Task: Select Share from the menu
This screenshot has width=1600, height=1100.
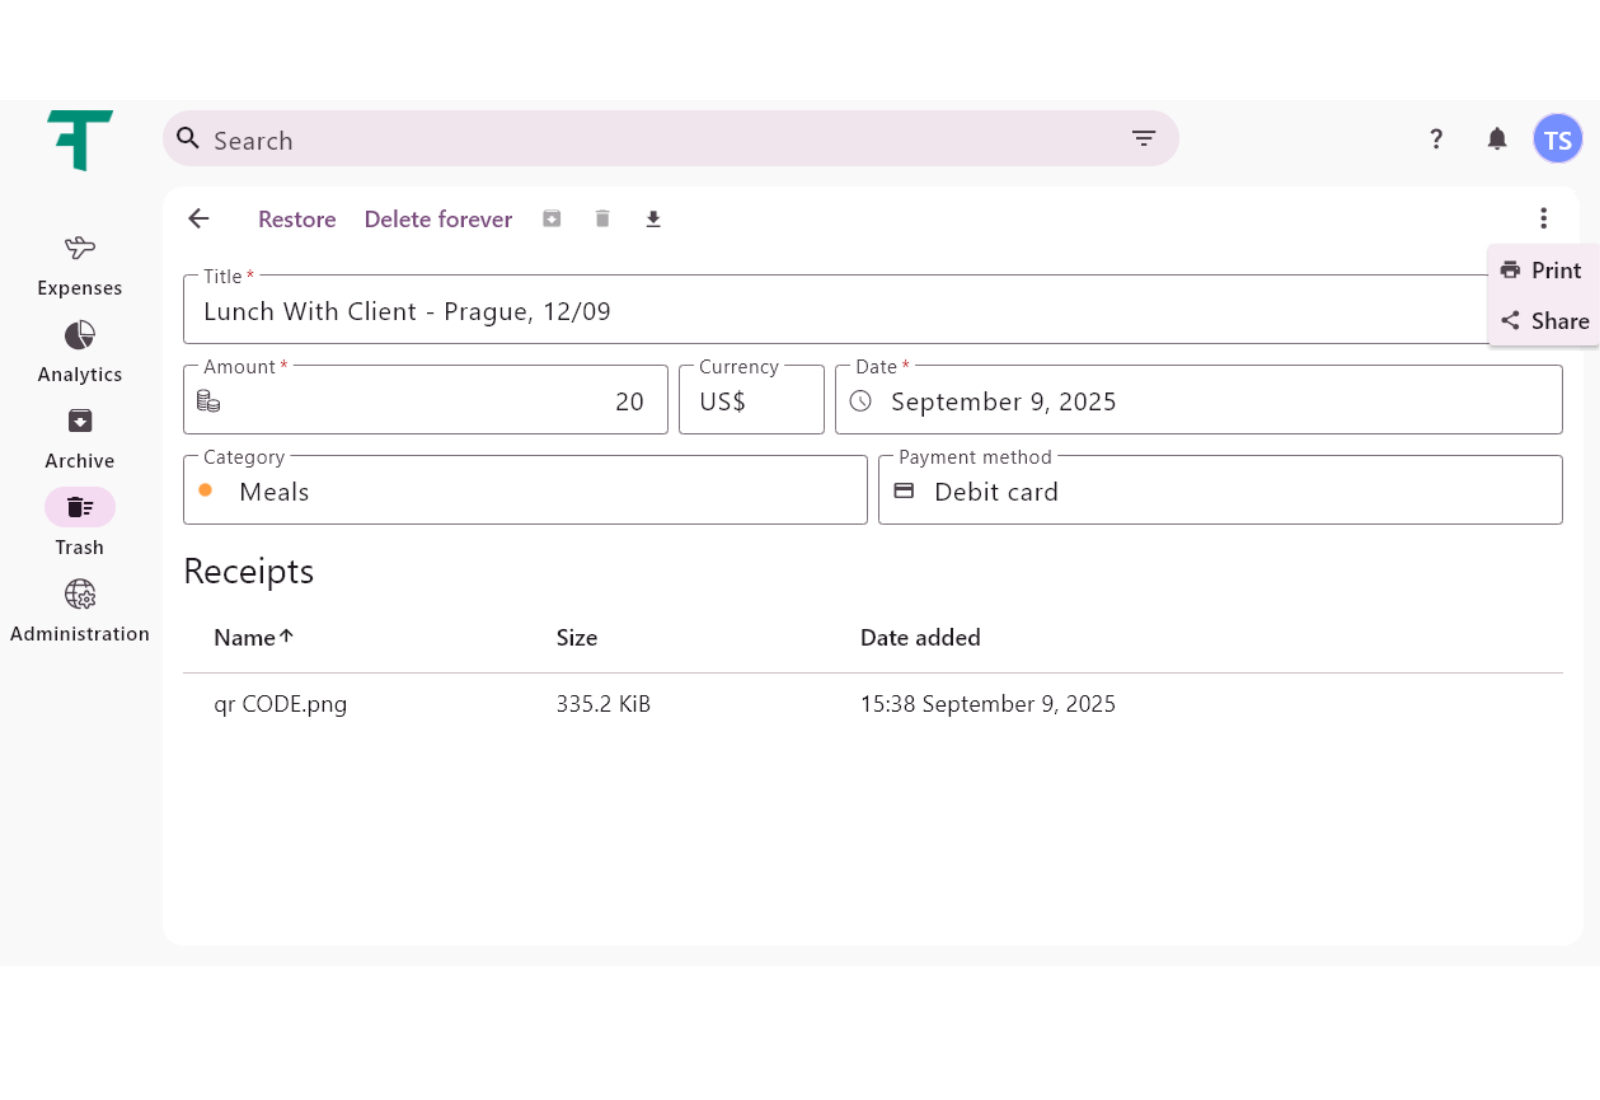Action: pos(1544,321)
